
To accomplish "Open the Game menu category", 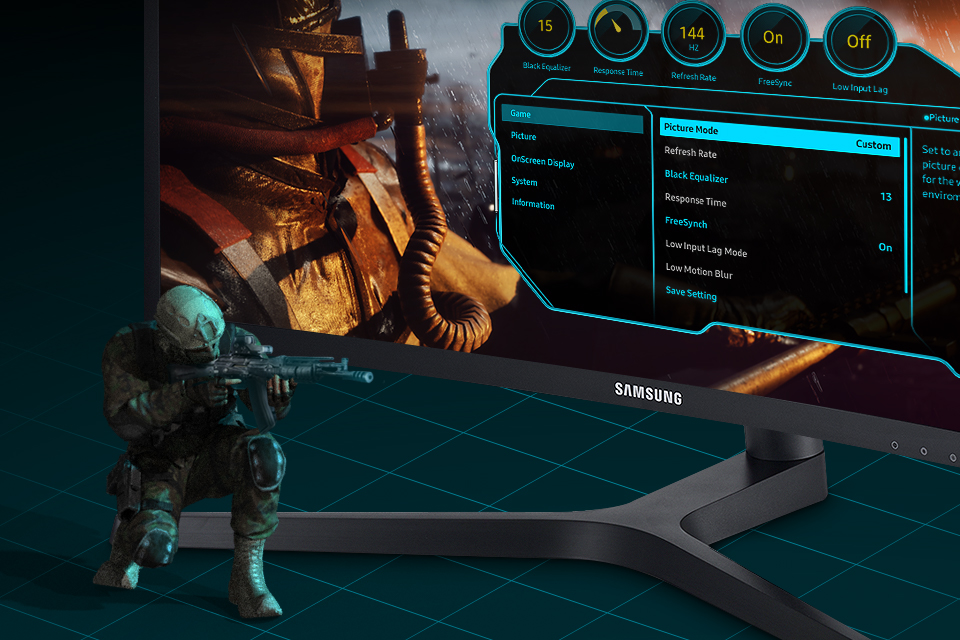I will click(572, 117).
